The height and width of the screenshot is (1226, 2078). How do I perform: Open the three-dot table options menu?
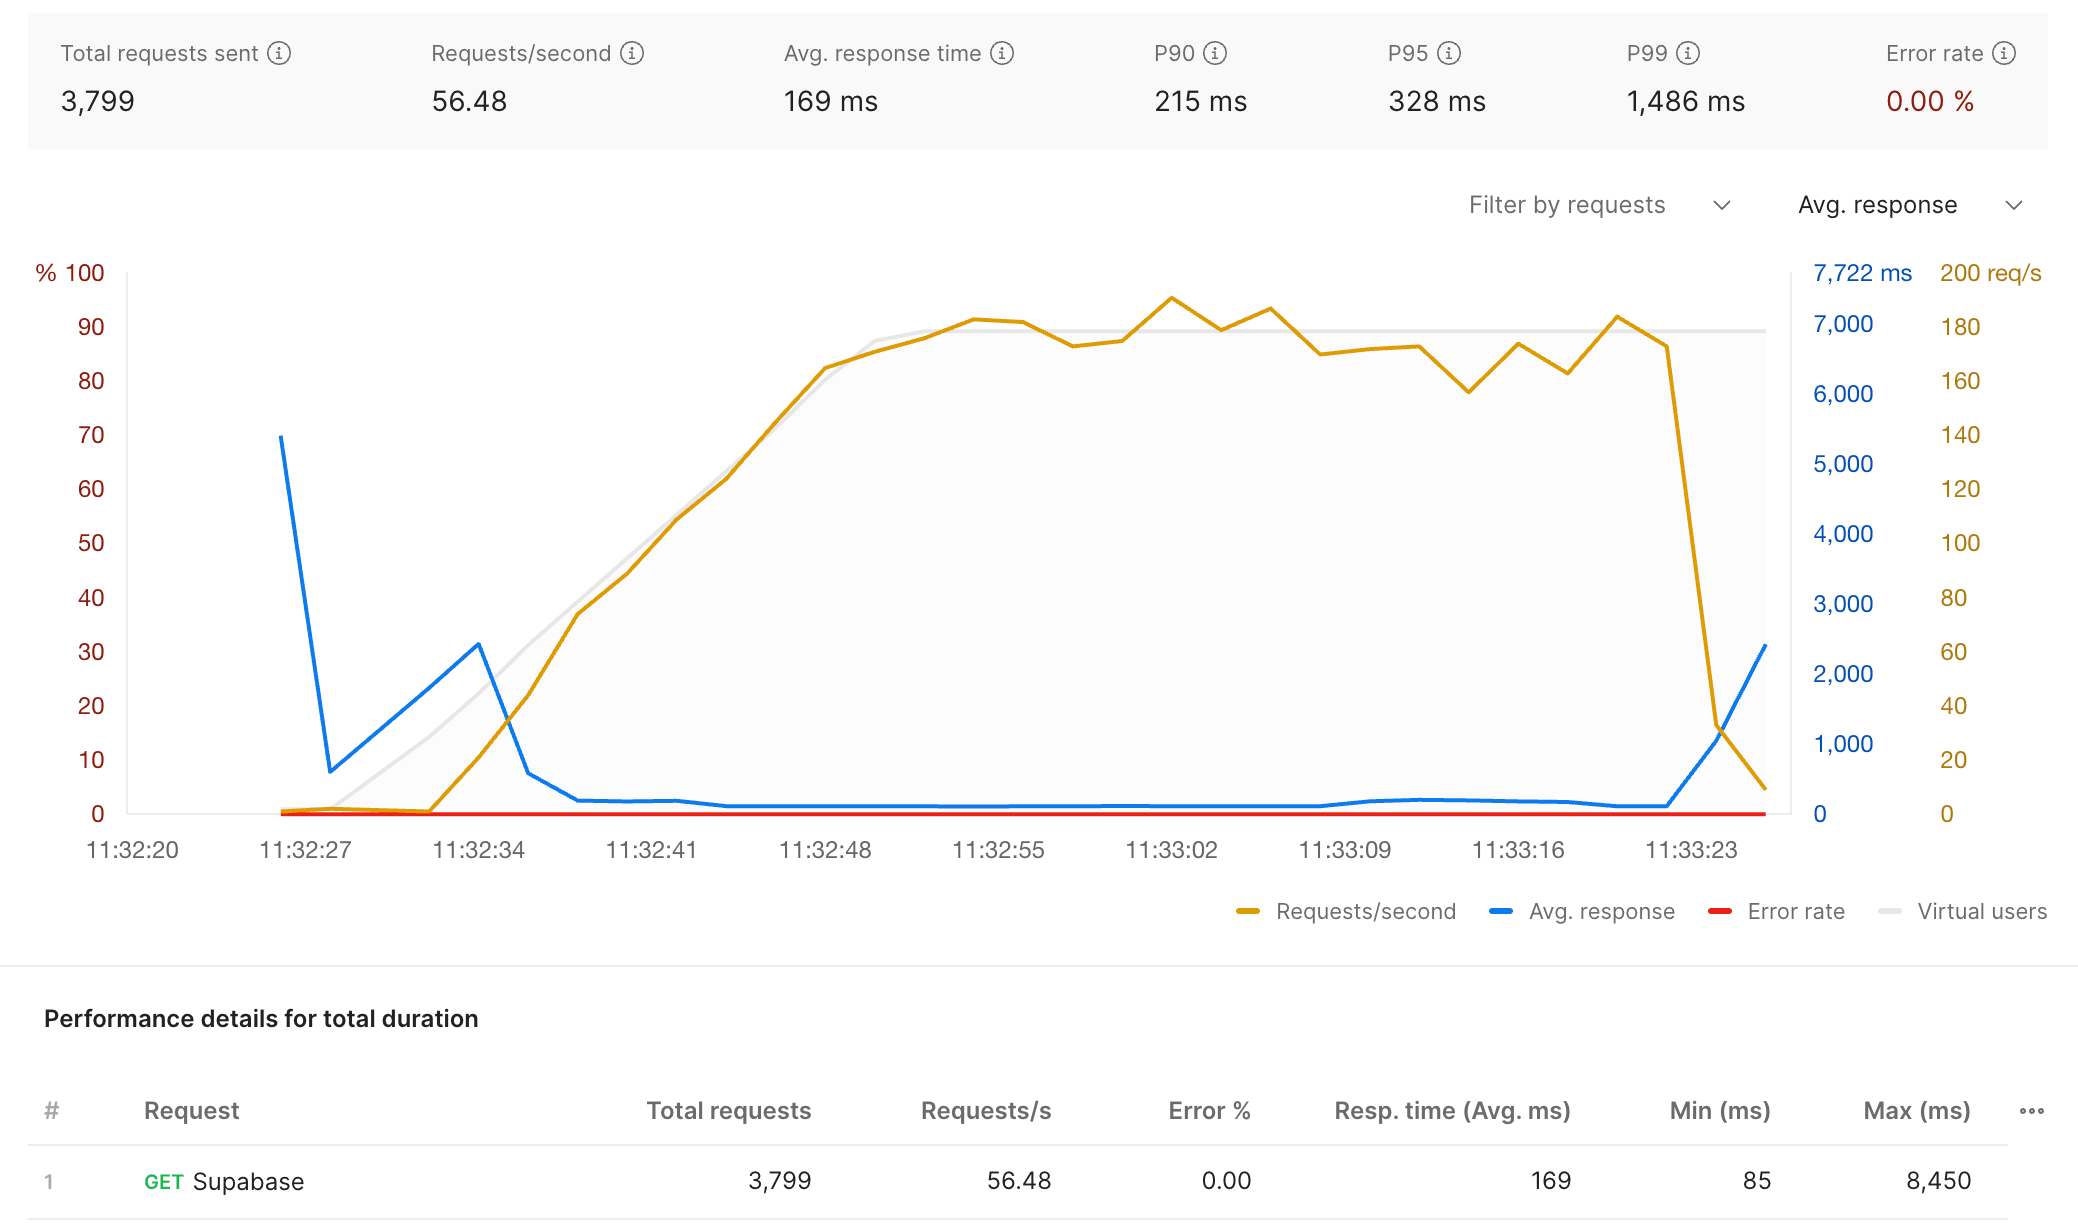pos(2031,1111)
